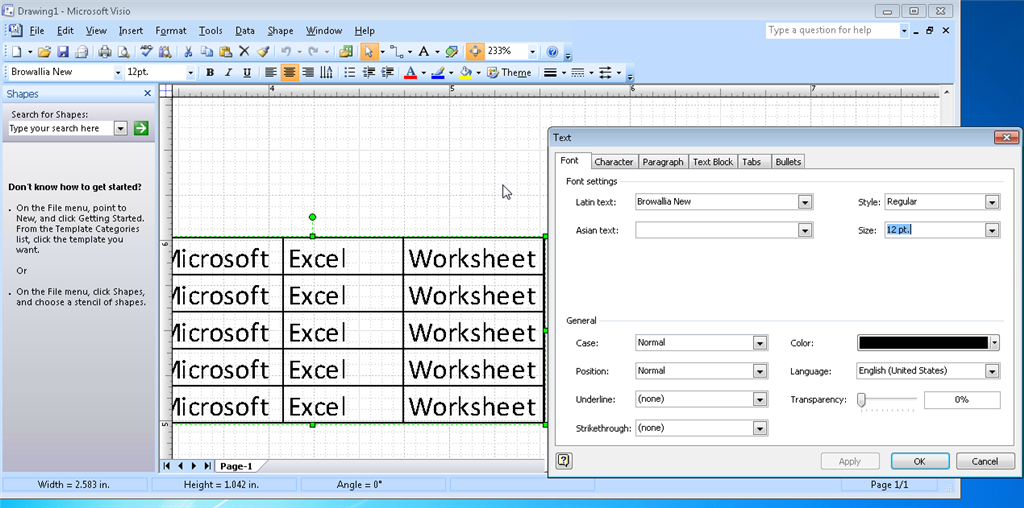Click the Search for Shapes input field
Screen dimensions: 1024x508
tap(61, 129)
